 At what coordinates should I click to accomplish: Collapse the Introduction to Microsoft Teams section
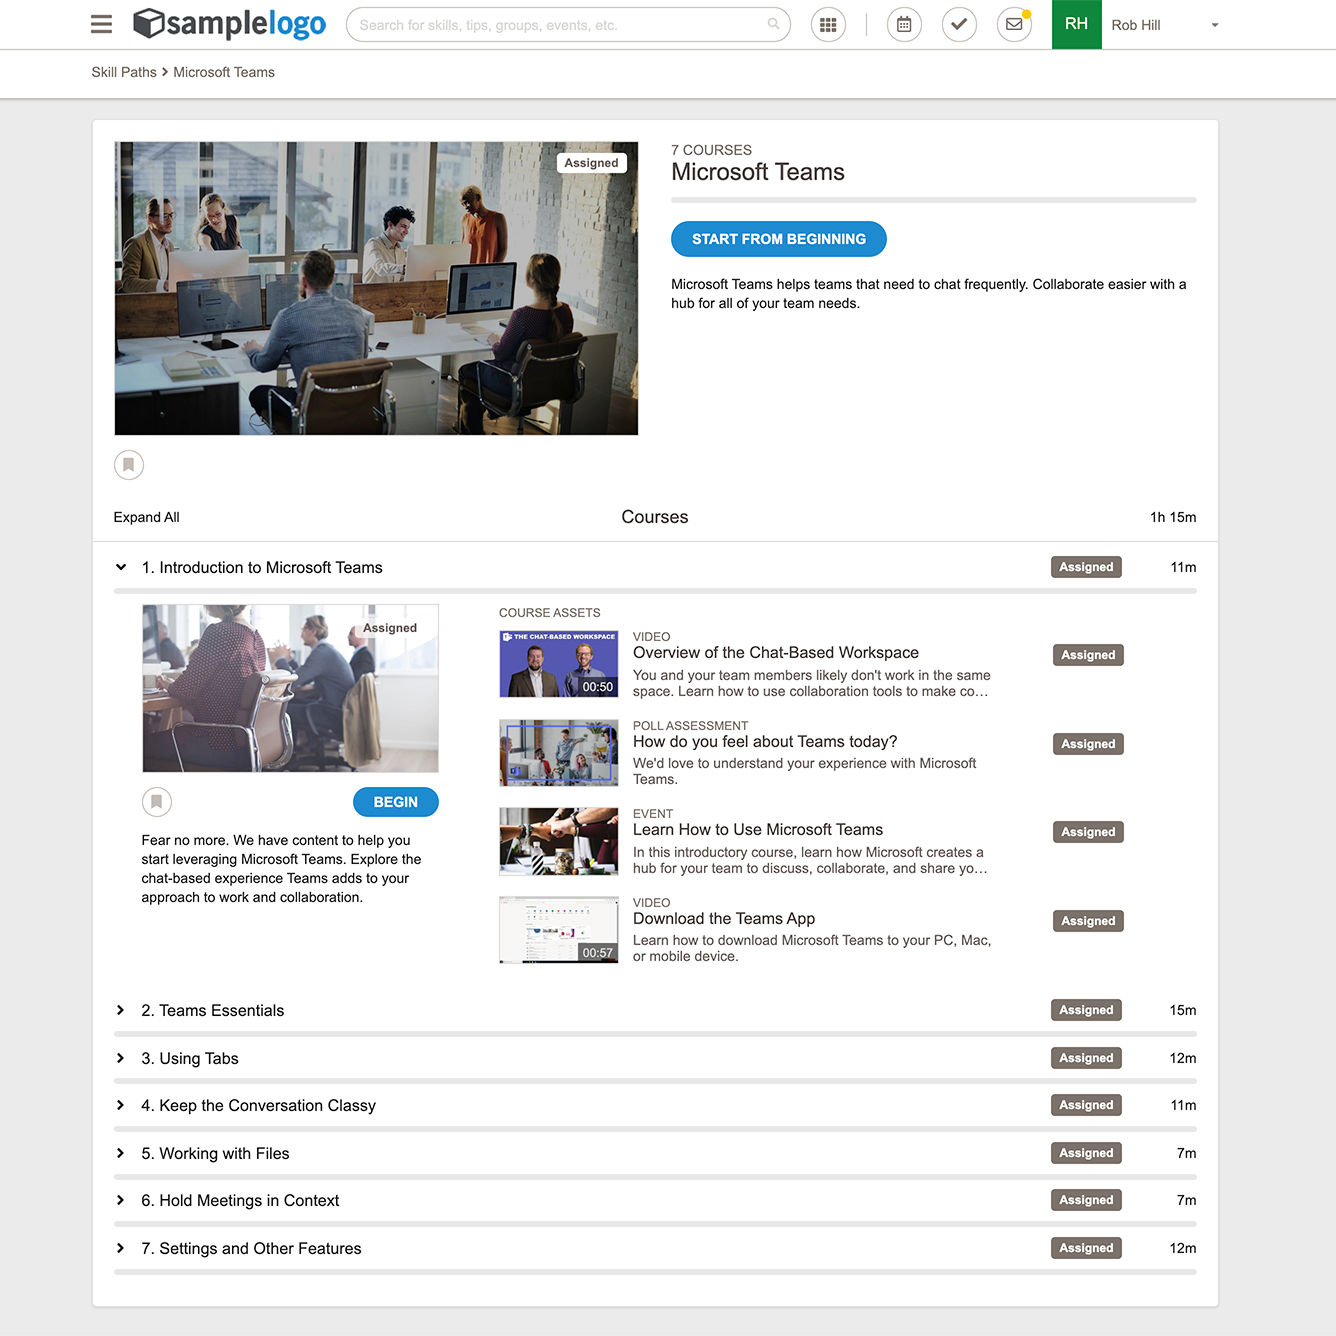(x=121, y=567)
